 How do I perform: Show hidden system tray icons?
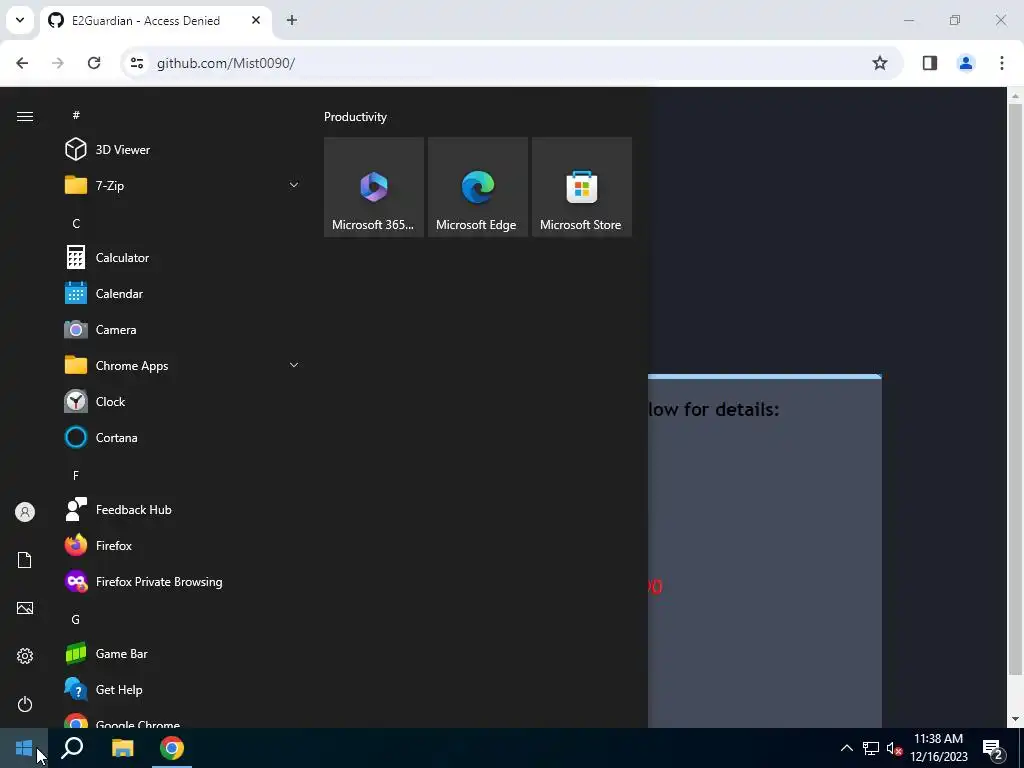click(x=846, y=748)
